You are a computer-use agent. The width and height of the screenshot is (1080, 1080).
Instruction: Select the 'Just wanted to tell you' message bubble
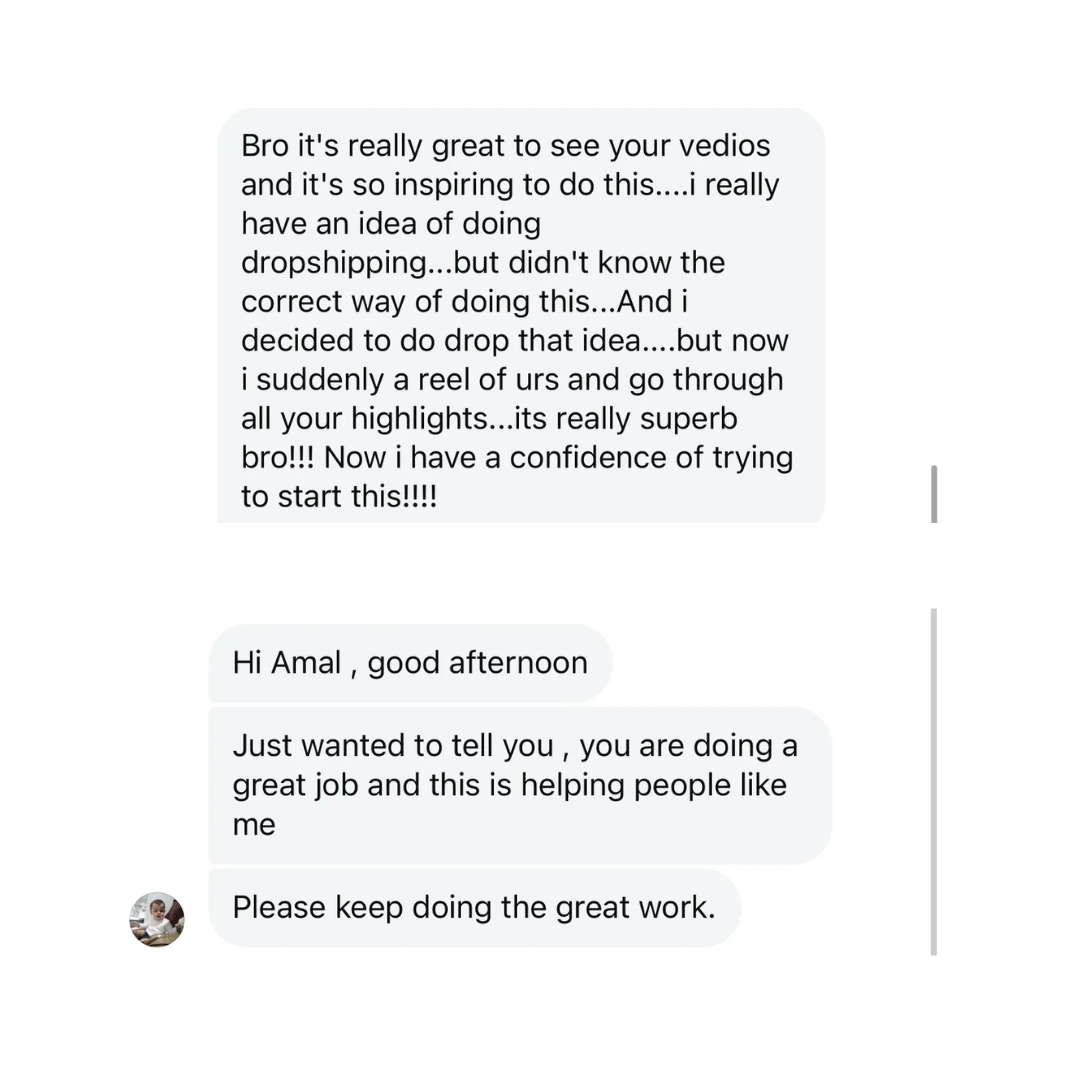(519, 785)
